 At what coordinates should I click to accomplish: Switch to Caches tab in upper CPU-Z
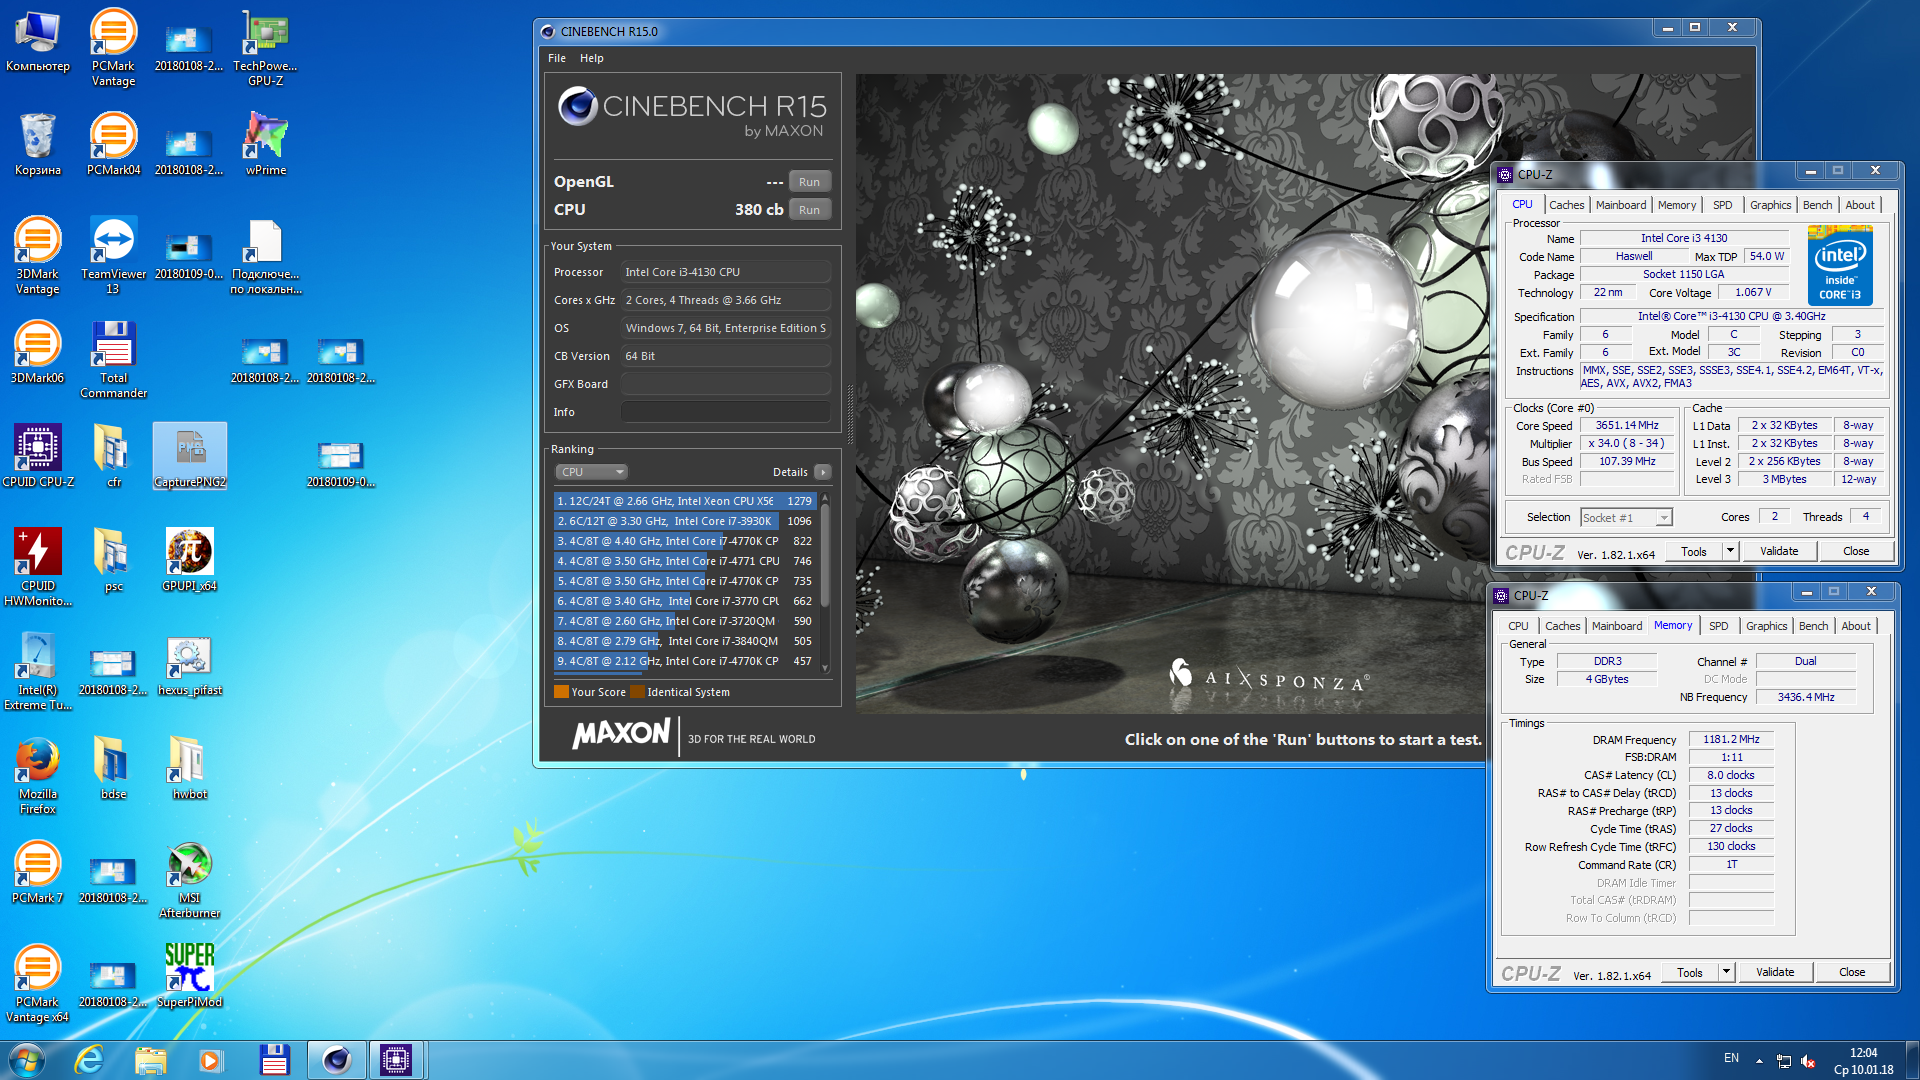1566,205
